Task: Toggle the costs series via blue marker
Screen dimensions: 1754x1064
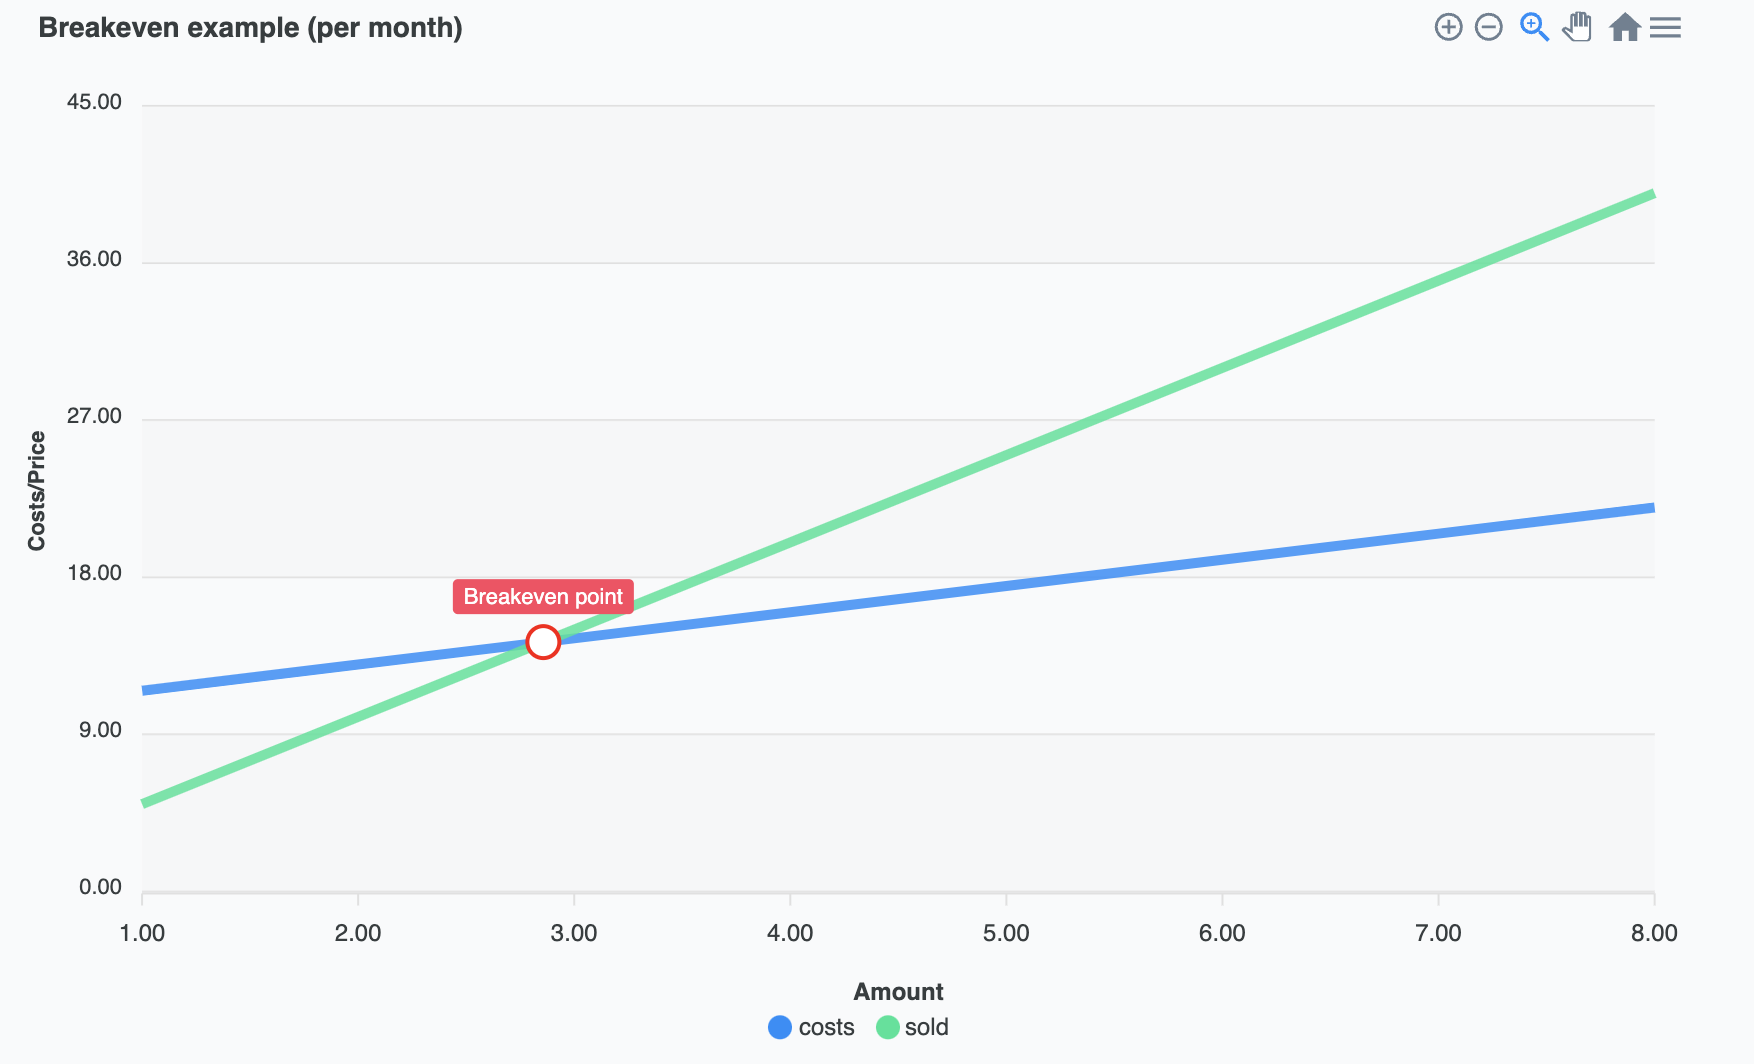Action: 780,1027
